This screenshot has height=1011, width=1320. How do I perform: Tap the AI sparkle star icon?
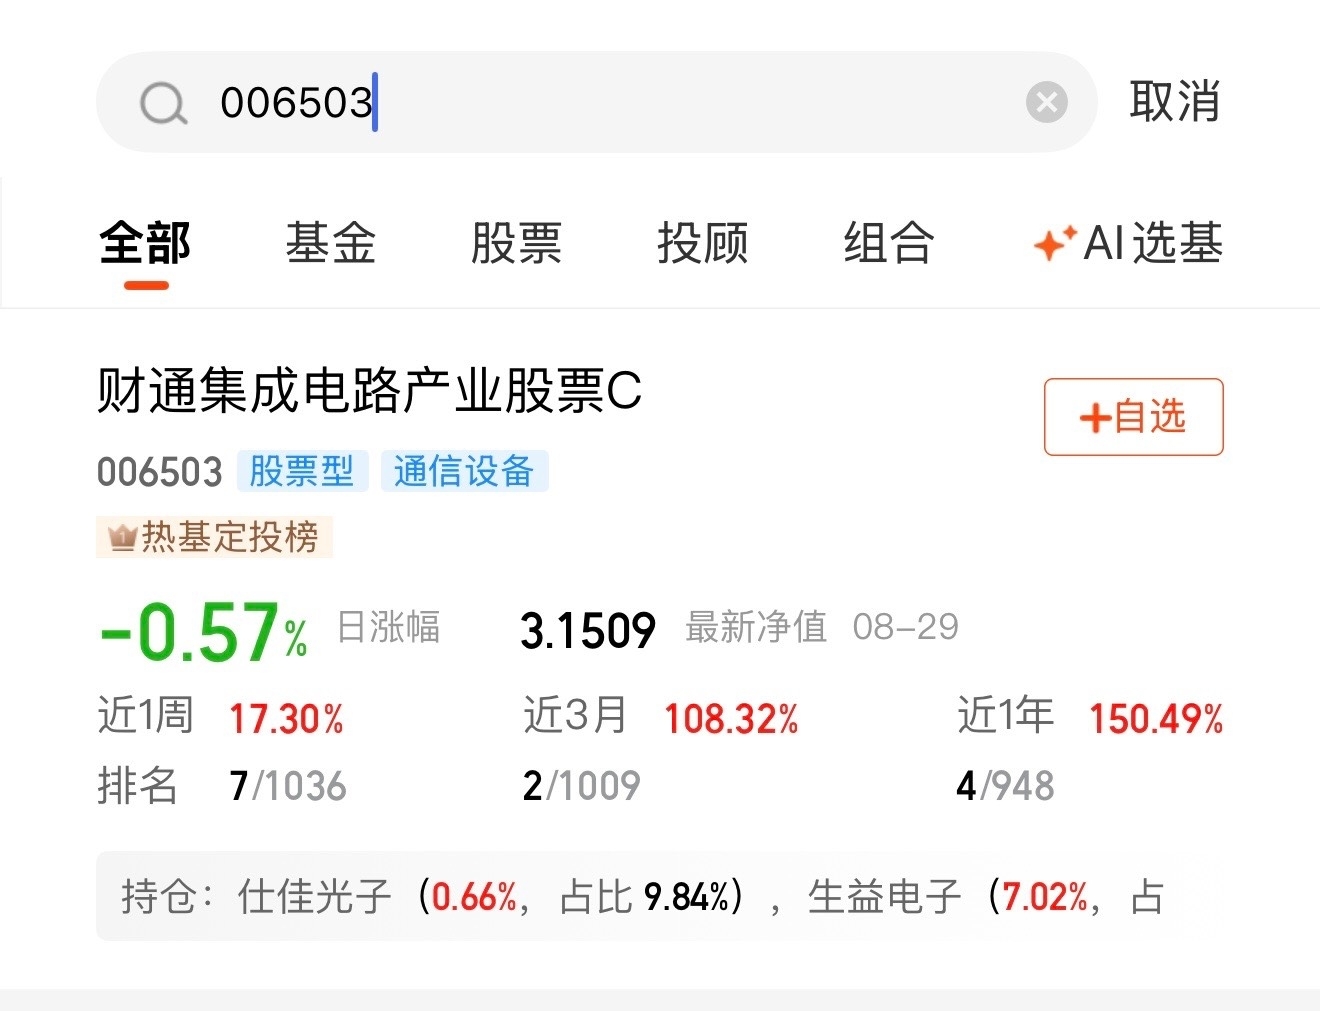(1053, 243)
